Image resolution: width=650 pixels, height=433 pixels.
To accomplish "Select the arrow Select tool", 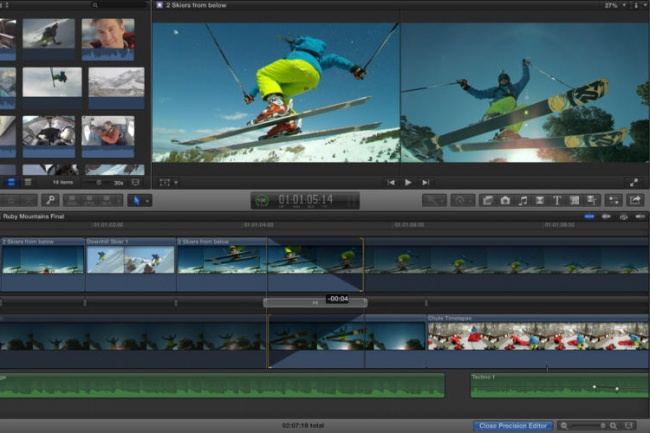I will [x=136, y=201].
